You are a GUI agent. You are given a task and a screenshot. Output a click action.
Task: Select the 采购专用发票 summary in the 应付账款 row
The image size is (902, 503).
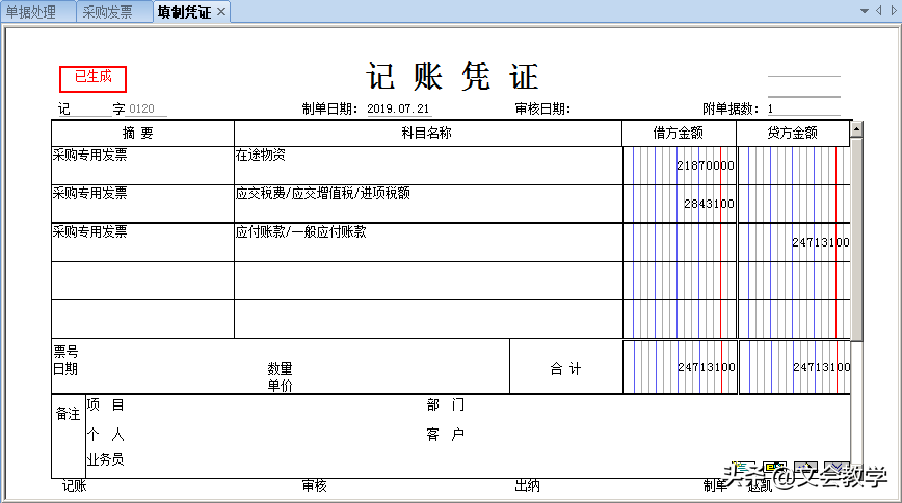(143, 242)
